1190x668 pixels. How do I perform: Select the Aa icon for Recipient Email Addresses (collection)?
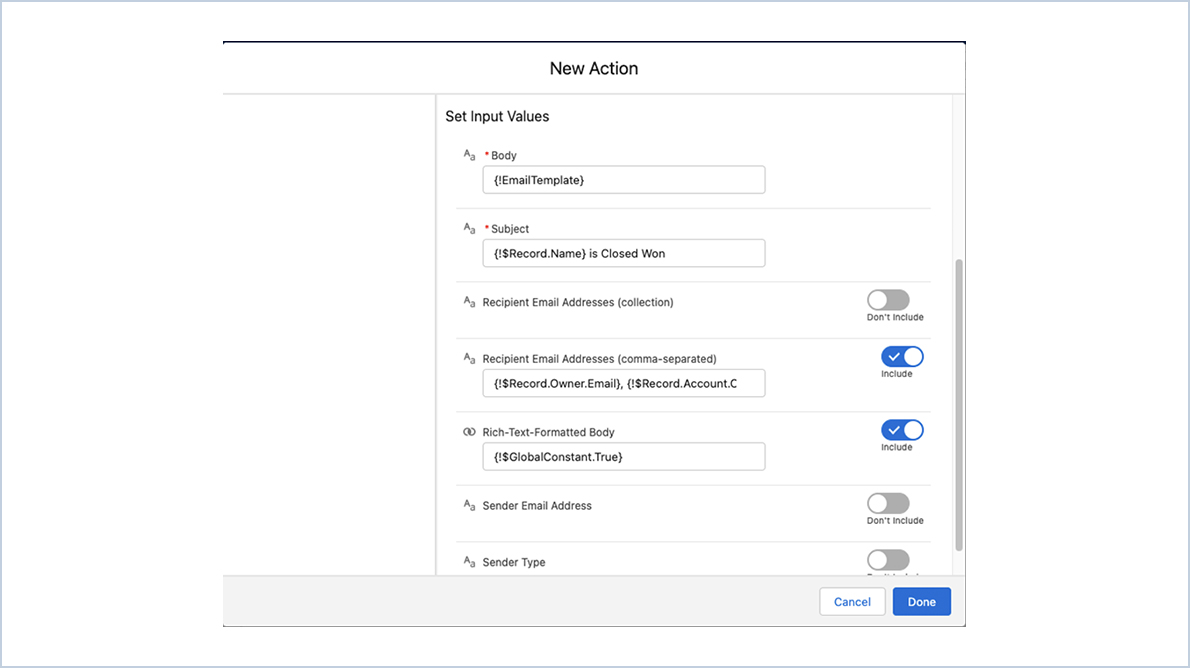469,301
